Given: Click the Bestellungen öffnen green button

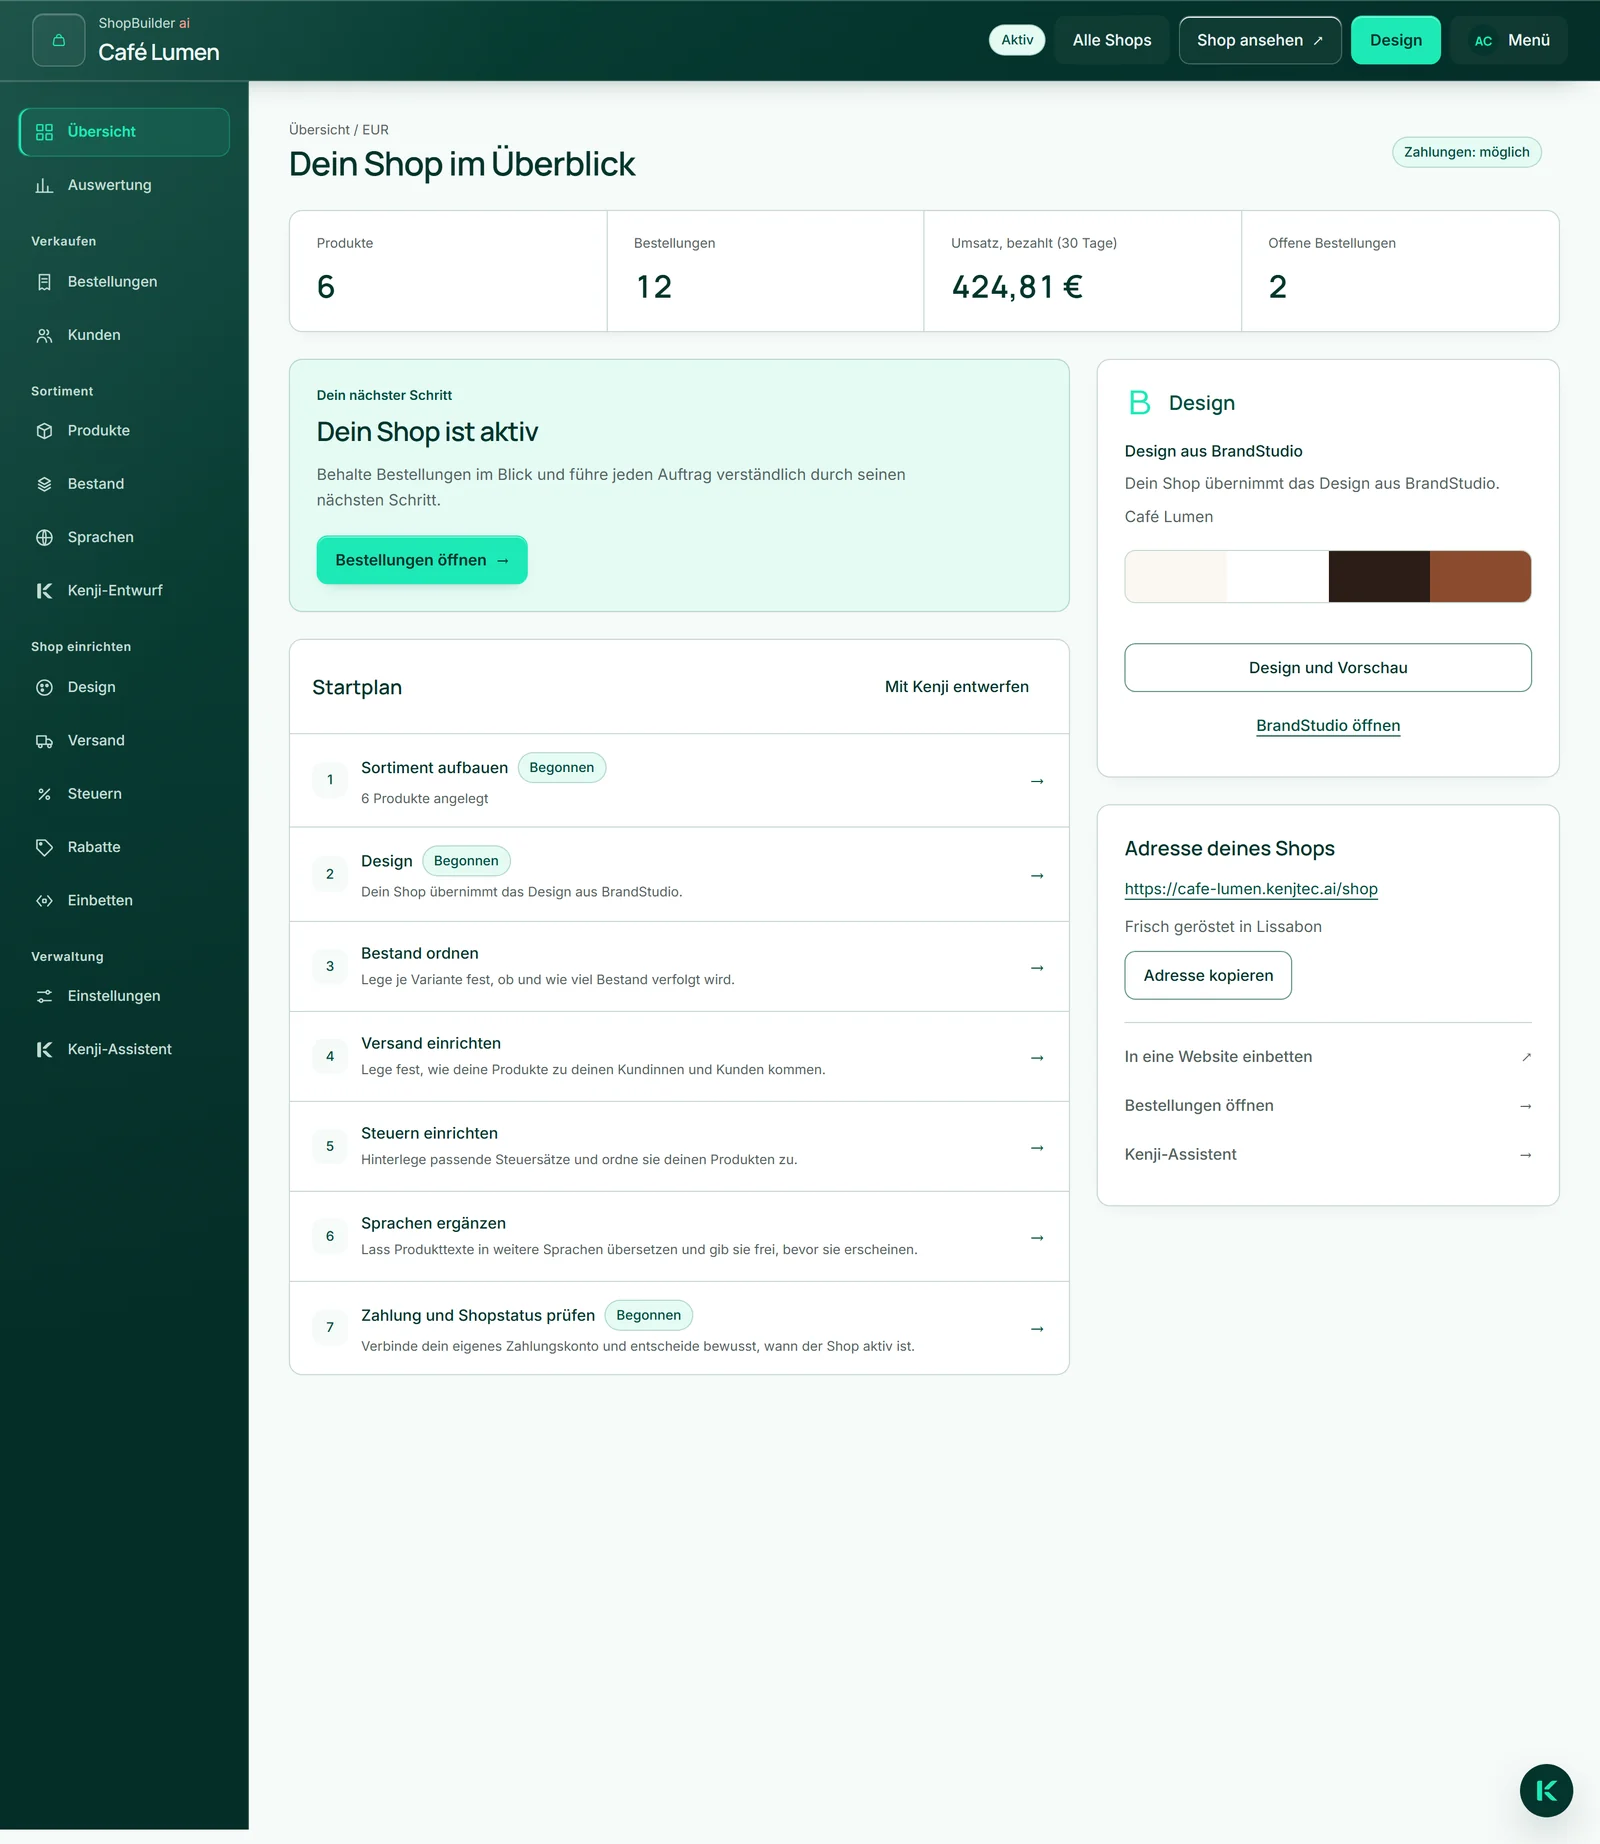Looking at the screenshot, I should [422, 560].
